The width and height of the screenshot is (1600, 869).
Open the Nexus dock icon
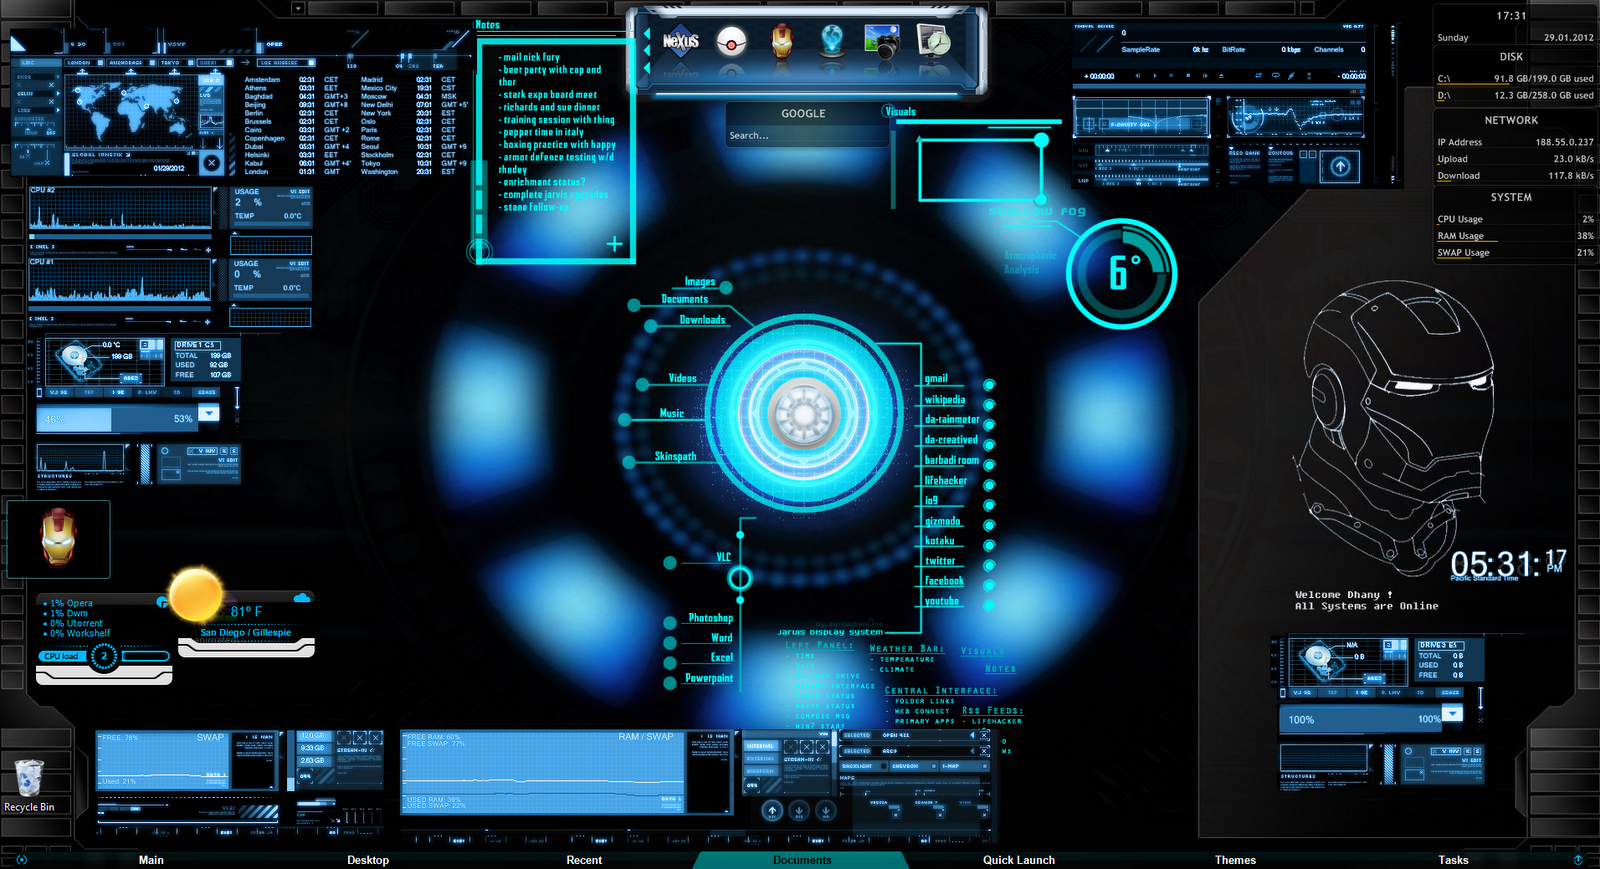click(681, 41)
